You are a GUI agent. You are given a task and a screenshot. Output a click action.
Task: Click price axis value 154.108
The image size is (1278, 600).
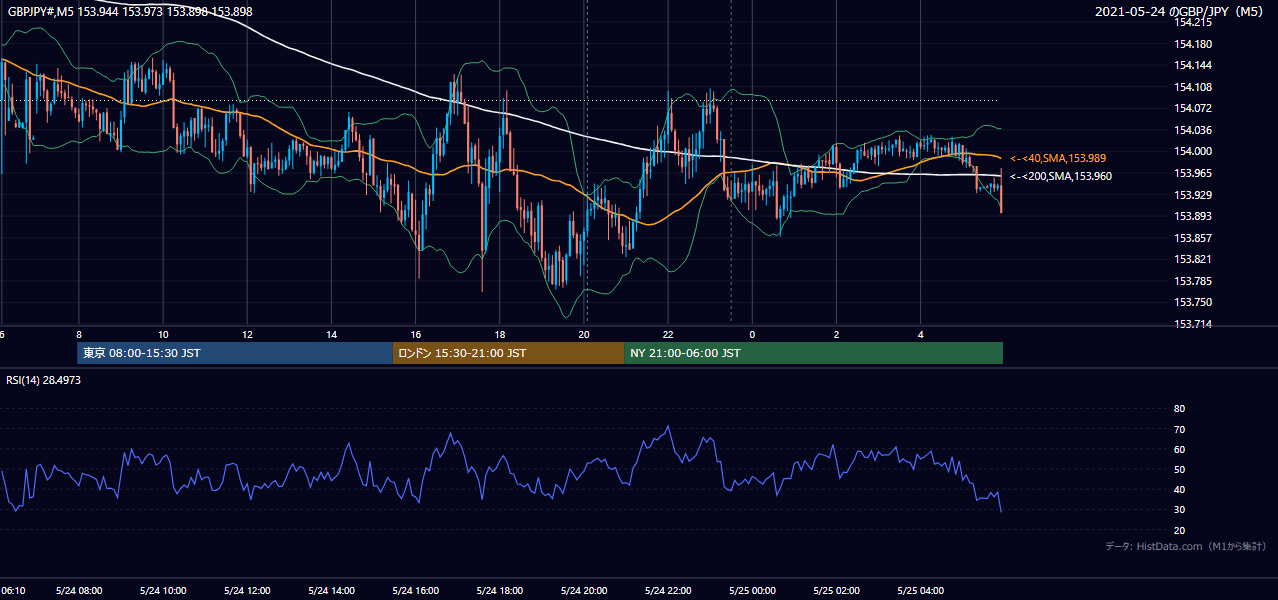1194,87
